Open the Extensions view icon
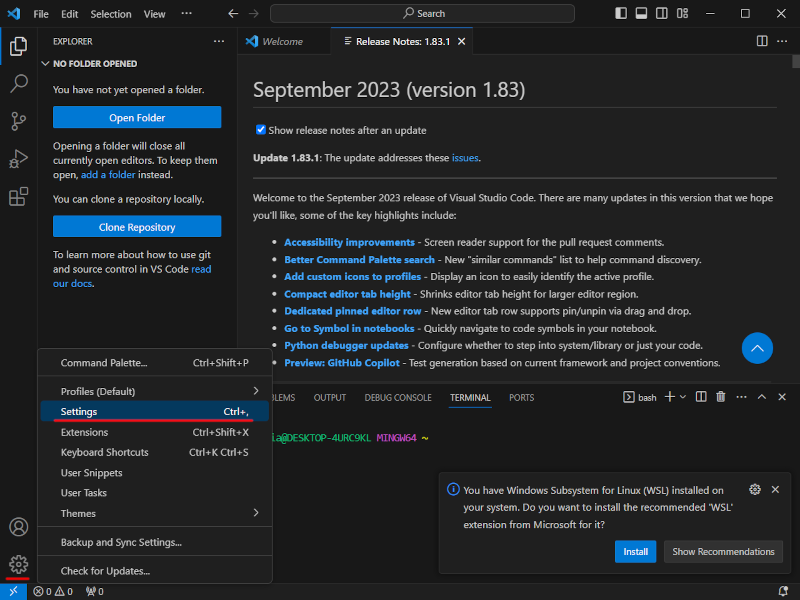Screen dimensions: 800x600 coord(18,196)
